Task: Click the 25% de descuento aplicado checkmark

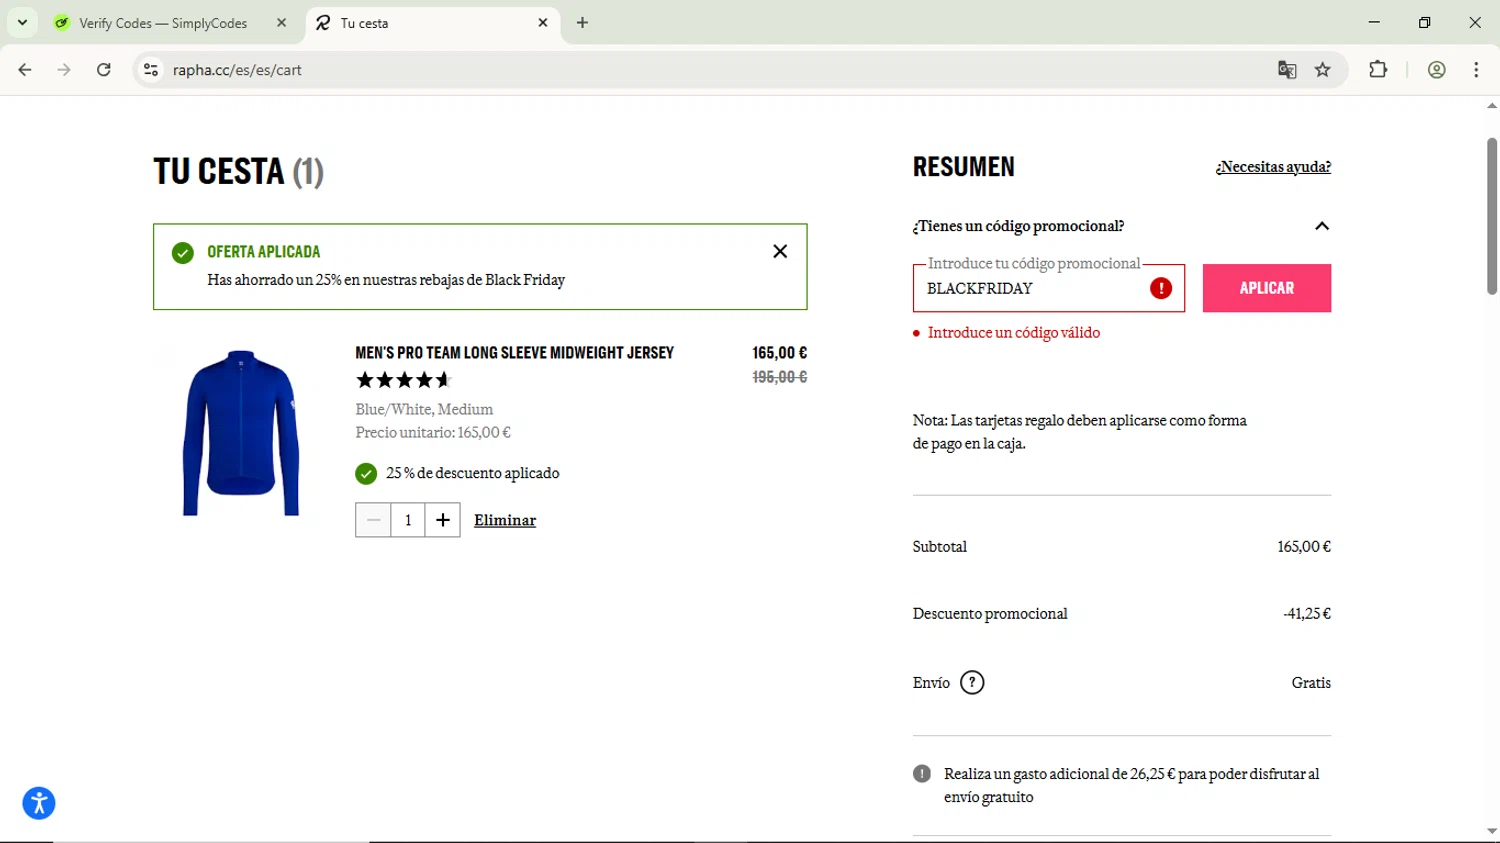Action: click(x=366, y=473)
